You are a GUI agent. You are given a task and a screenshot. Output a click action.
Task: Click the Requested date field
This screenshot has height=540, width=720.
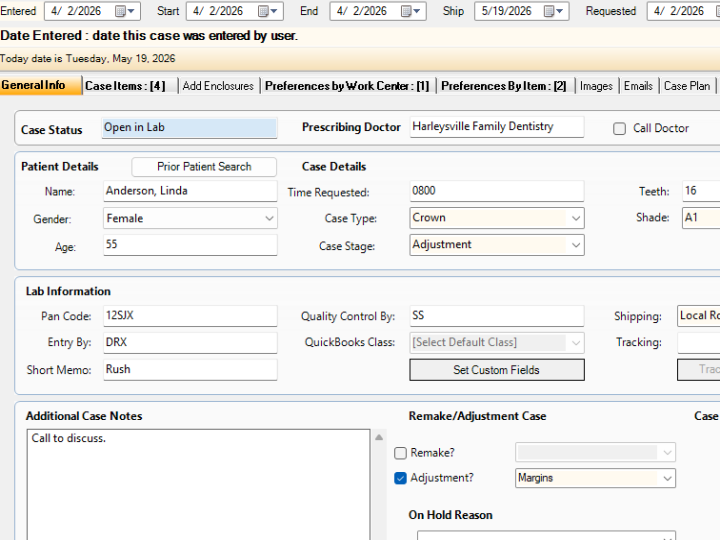[x=683, y=11]
